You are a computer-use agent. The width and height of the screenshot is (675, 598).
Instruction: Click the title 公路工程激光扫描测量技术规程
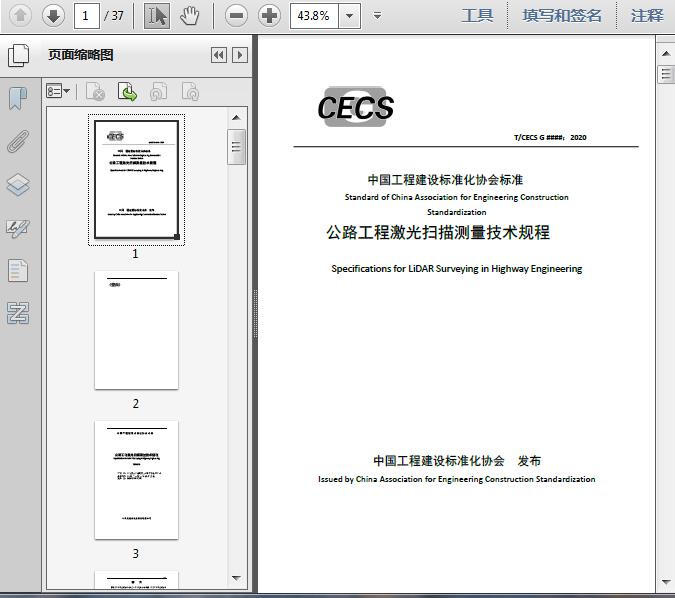coord(438,232)
